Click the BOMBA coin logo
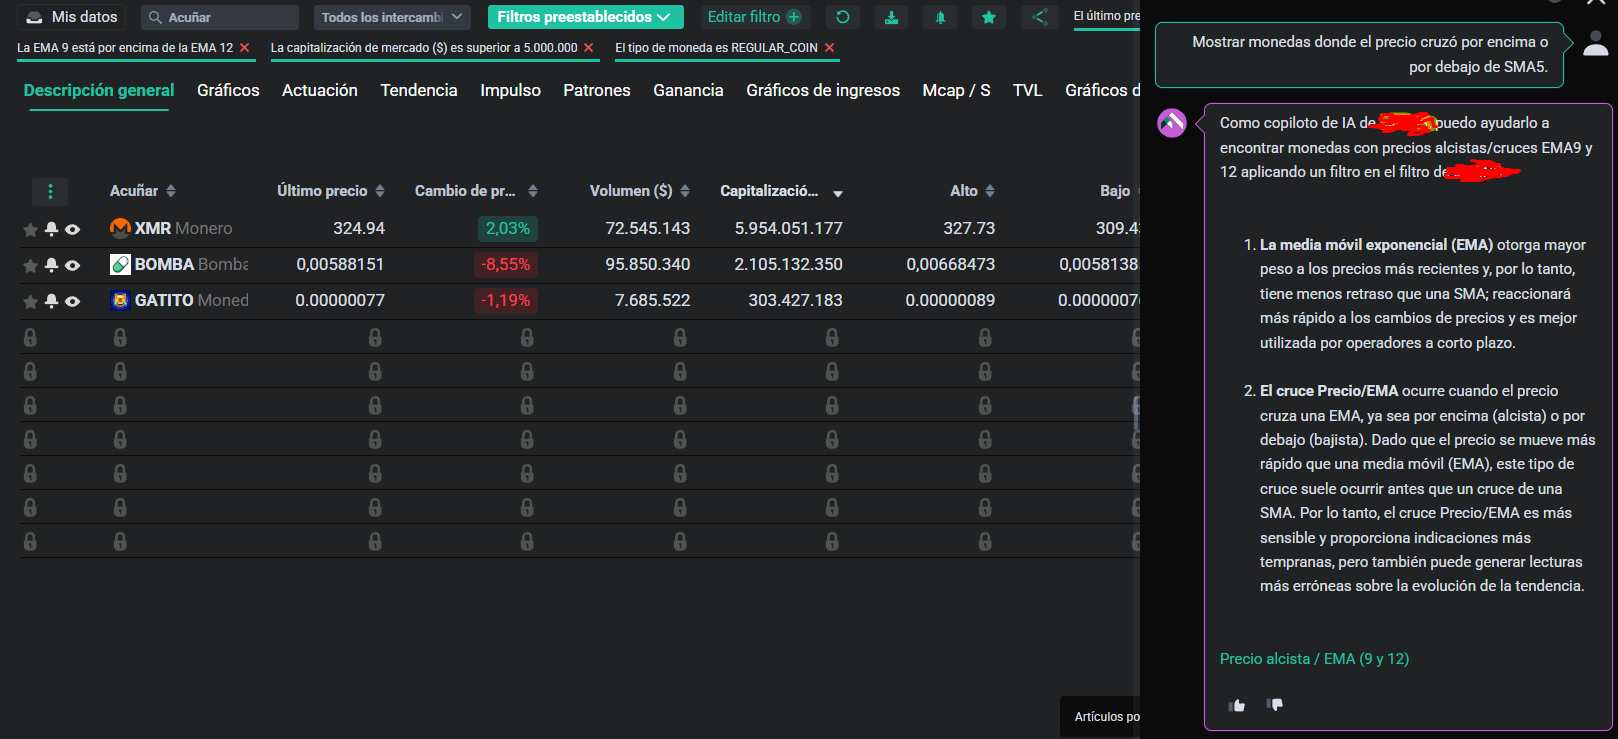The width and height of the screenshot is (1618, 739). (x=120, y=264)
